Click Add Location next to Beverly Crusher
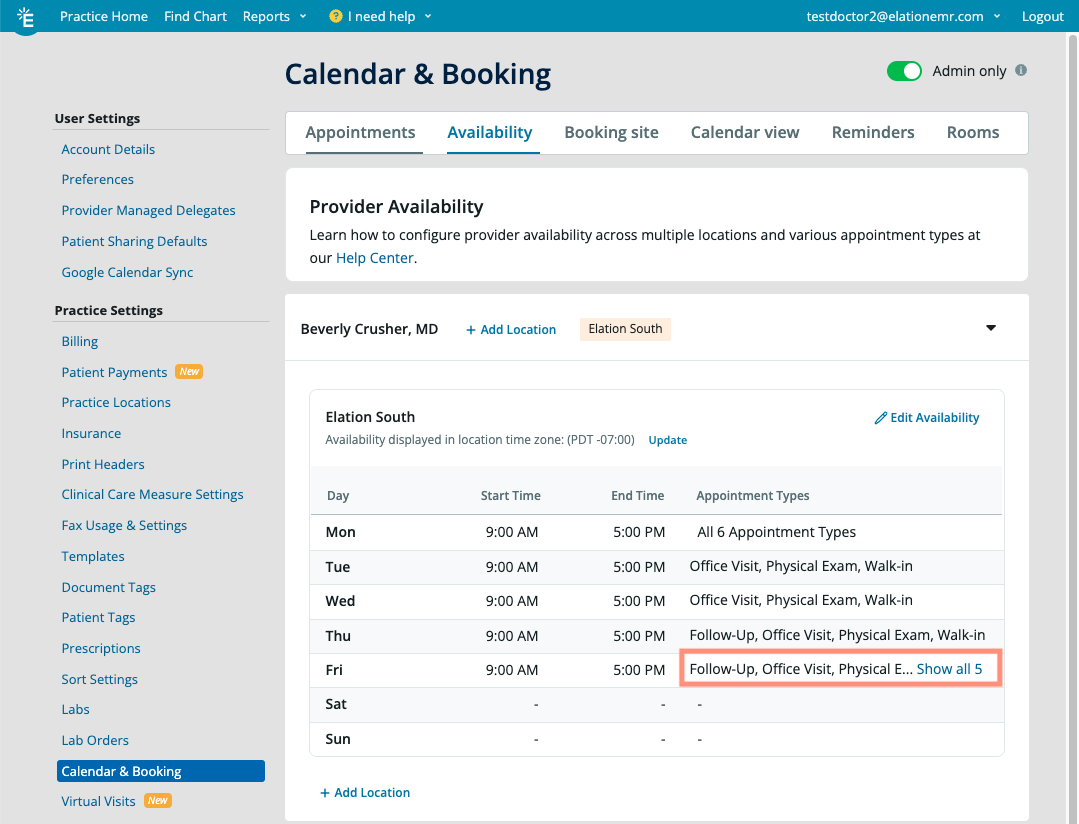Image resolution: width=1079 pixels, height=824 pixels. point(511,330)
